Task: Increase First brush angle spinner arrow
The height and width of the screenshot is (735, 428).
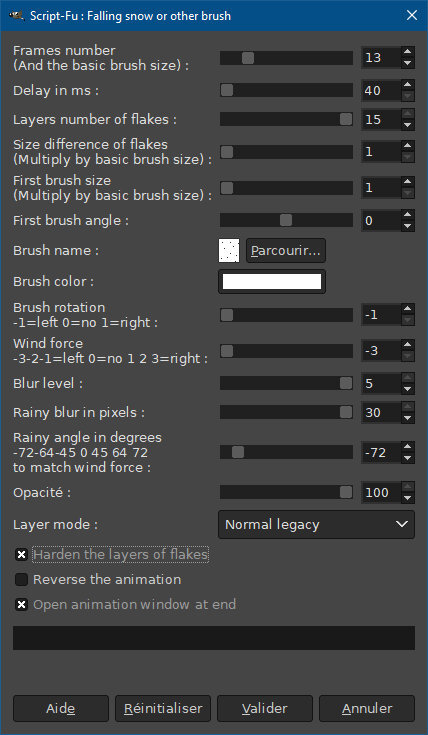Action: pyautogui.click(x=408, y=215)
